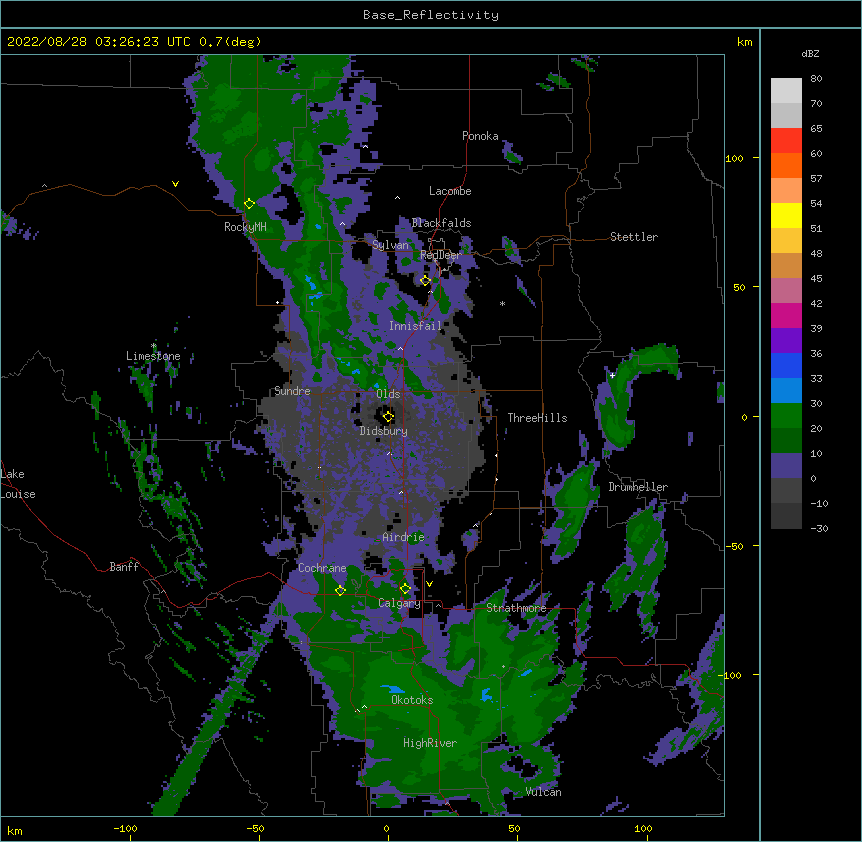This screenshot has width=862, height=842.
Task: Click the yellow diamond marker below RedDeer
Action: pos(425,281)
